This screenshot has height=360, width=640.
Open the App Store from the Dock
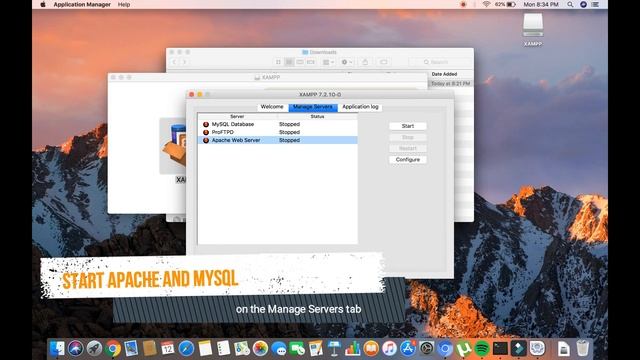pyautogui.click(x=408, y=349)
